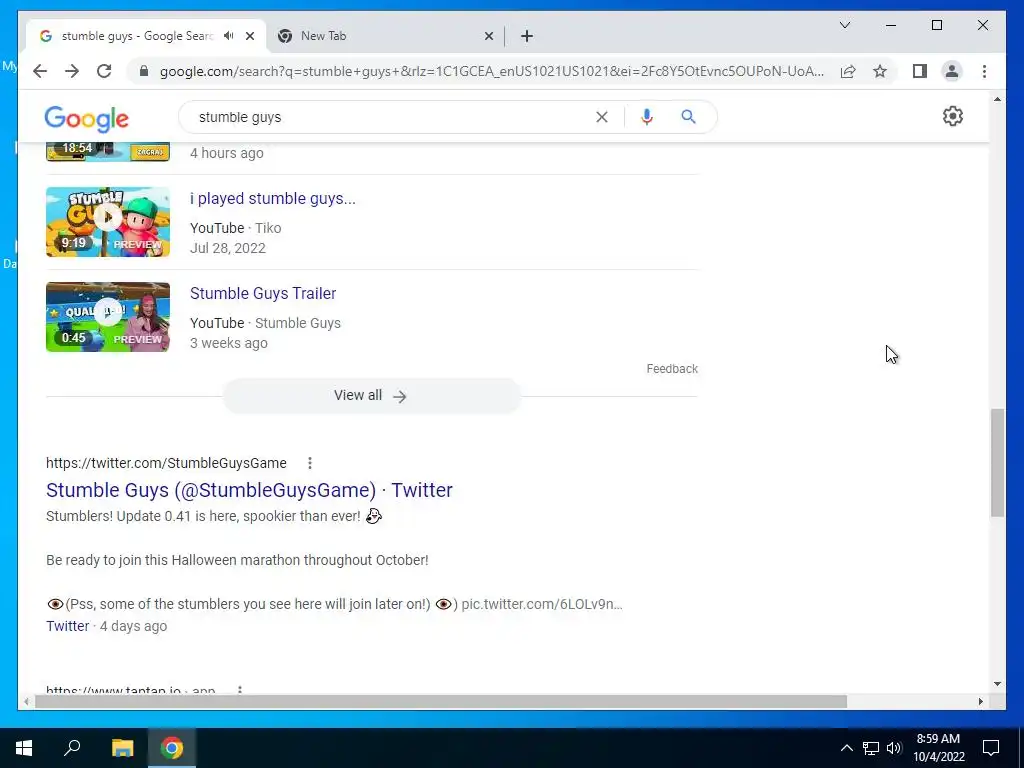
Task: Go back to the previous page
Action: [40, 71]
